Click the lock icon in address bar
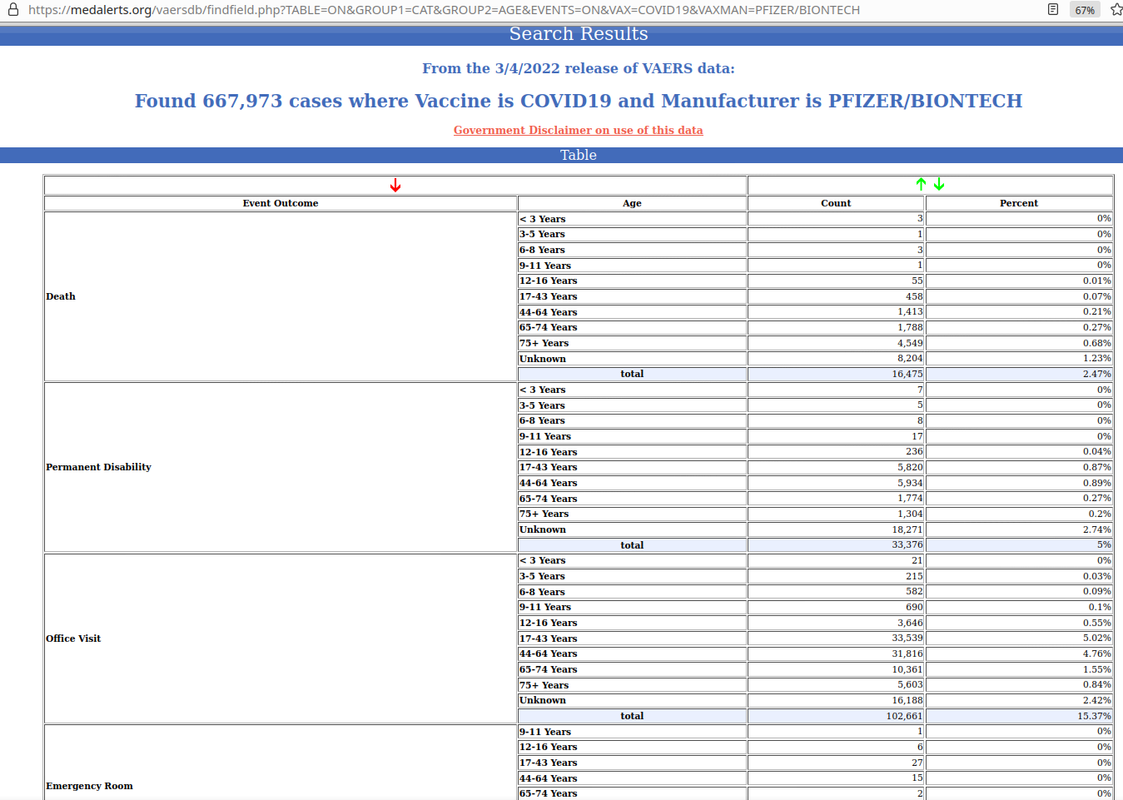This screenshot has height=800, width=1123. pos(13,10)
